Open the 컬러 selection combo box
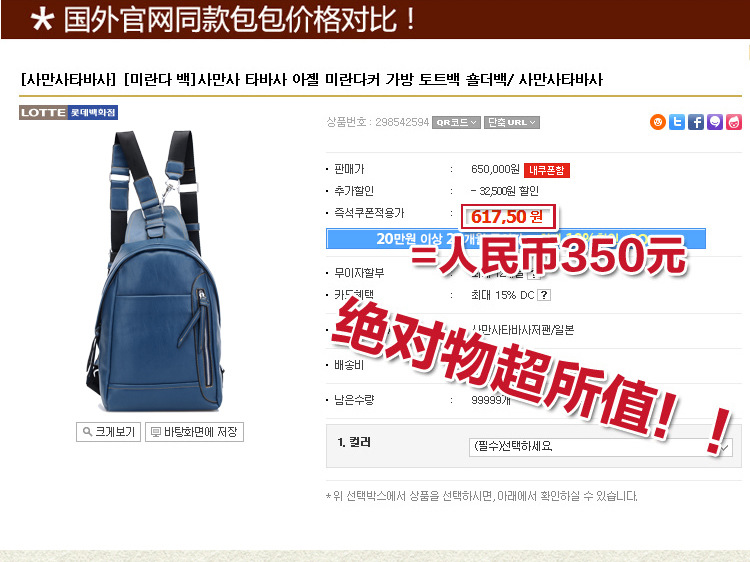 click(x=600, y=447)
